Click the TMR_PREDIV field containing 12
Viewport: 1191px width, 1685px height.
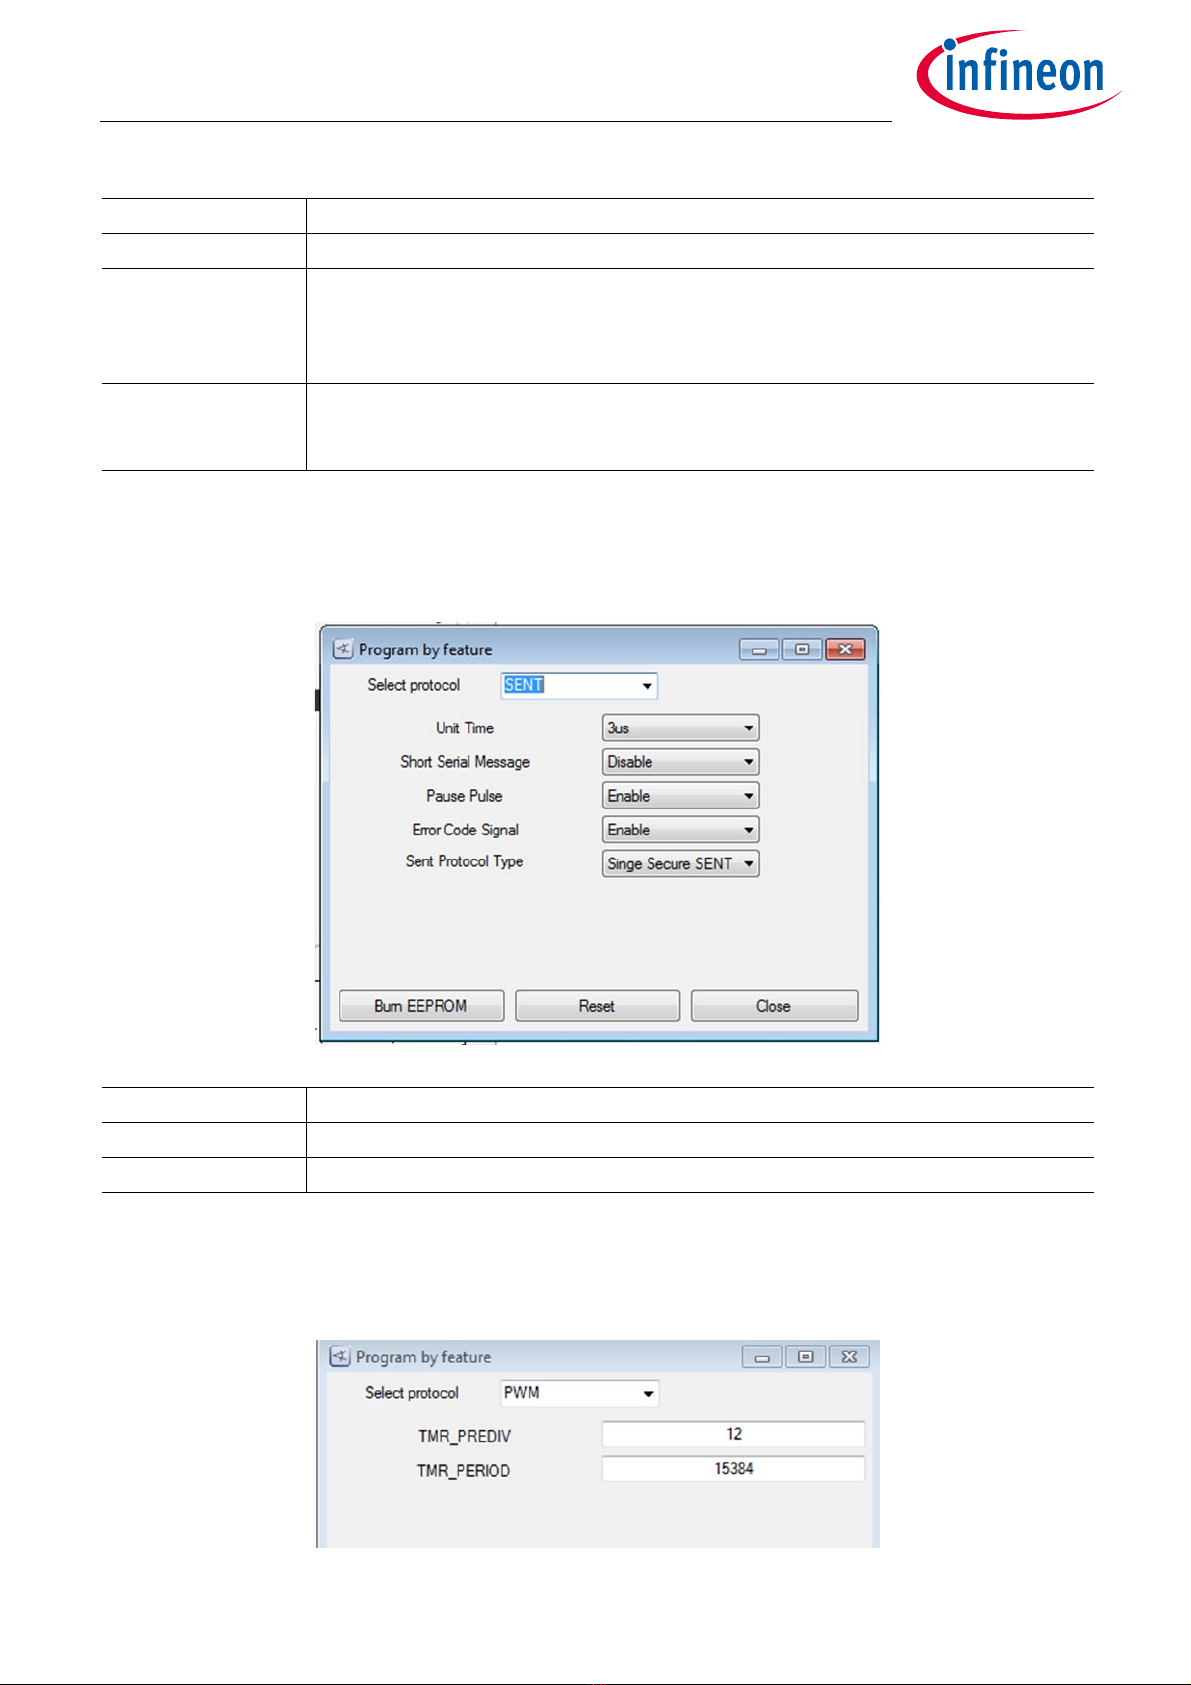(733, 1434)
